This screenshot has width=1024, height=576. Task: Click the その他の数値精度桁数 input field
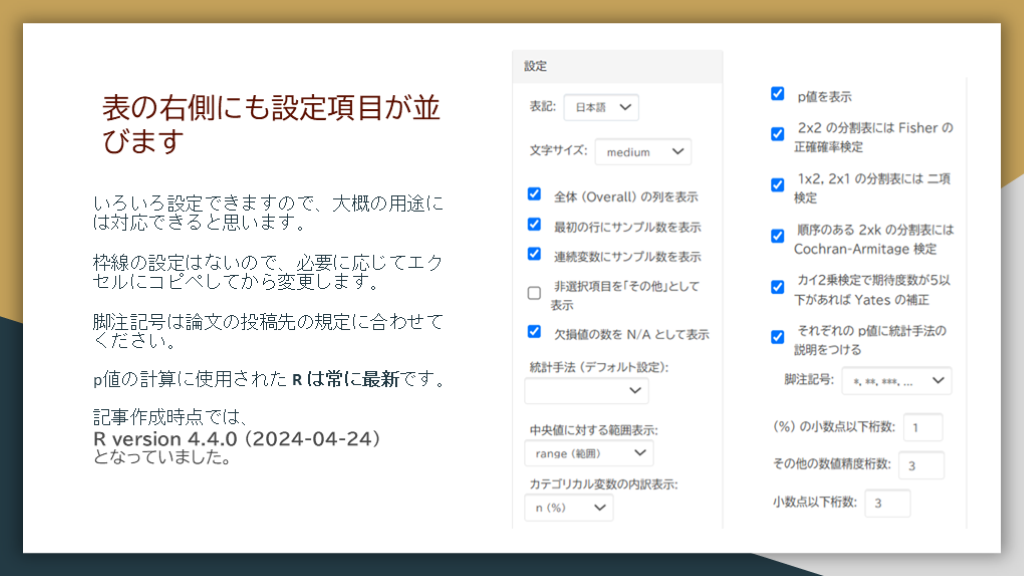pos(921,465)
